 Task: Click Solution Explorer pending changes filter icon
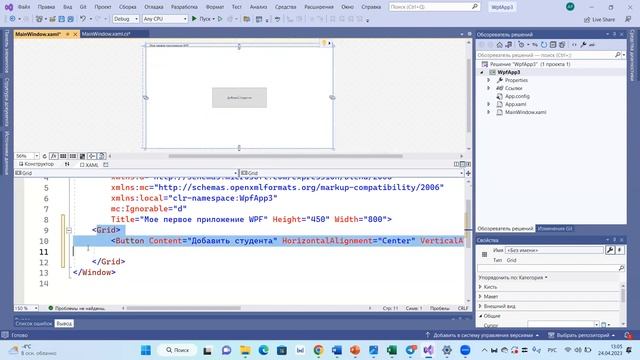(x=521, y=44)
